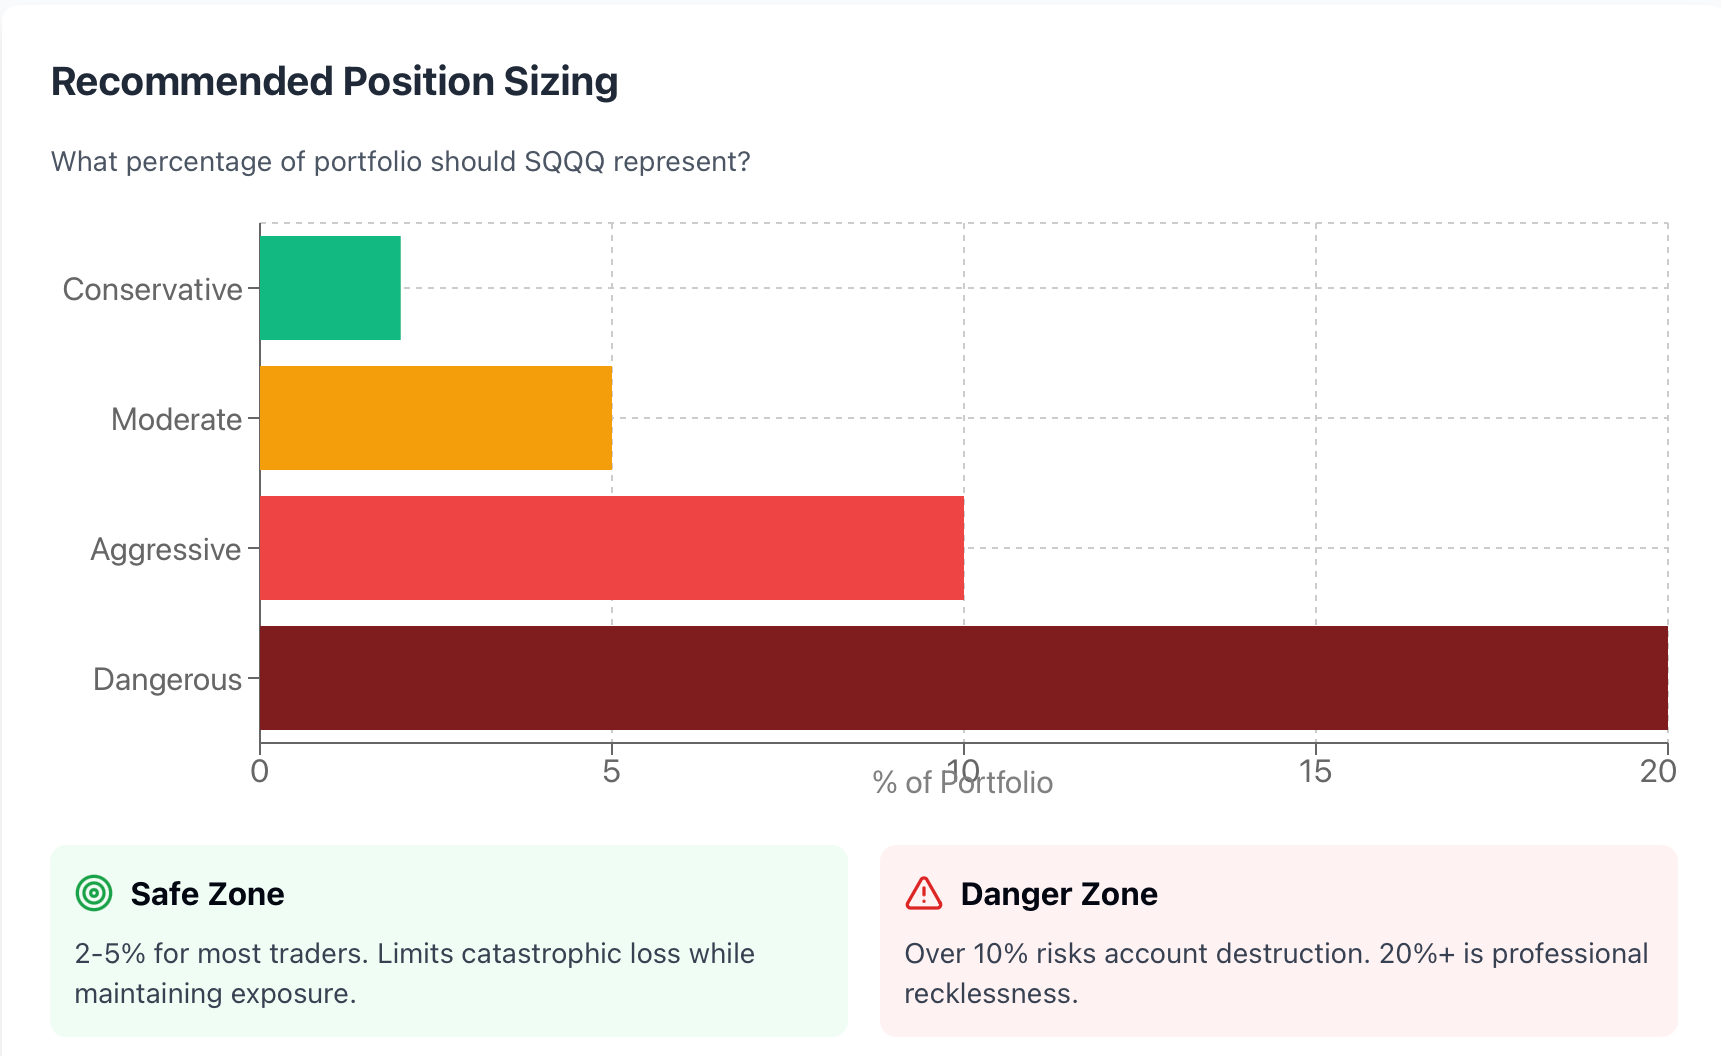Click the SQQQ portfolio percentage question text
The height and width of the screenshot is (1056, 1721).
coord(400,161)
